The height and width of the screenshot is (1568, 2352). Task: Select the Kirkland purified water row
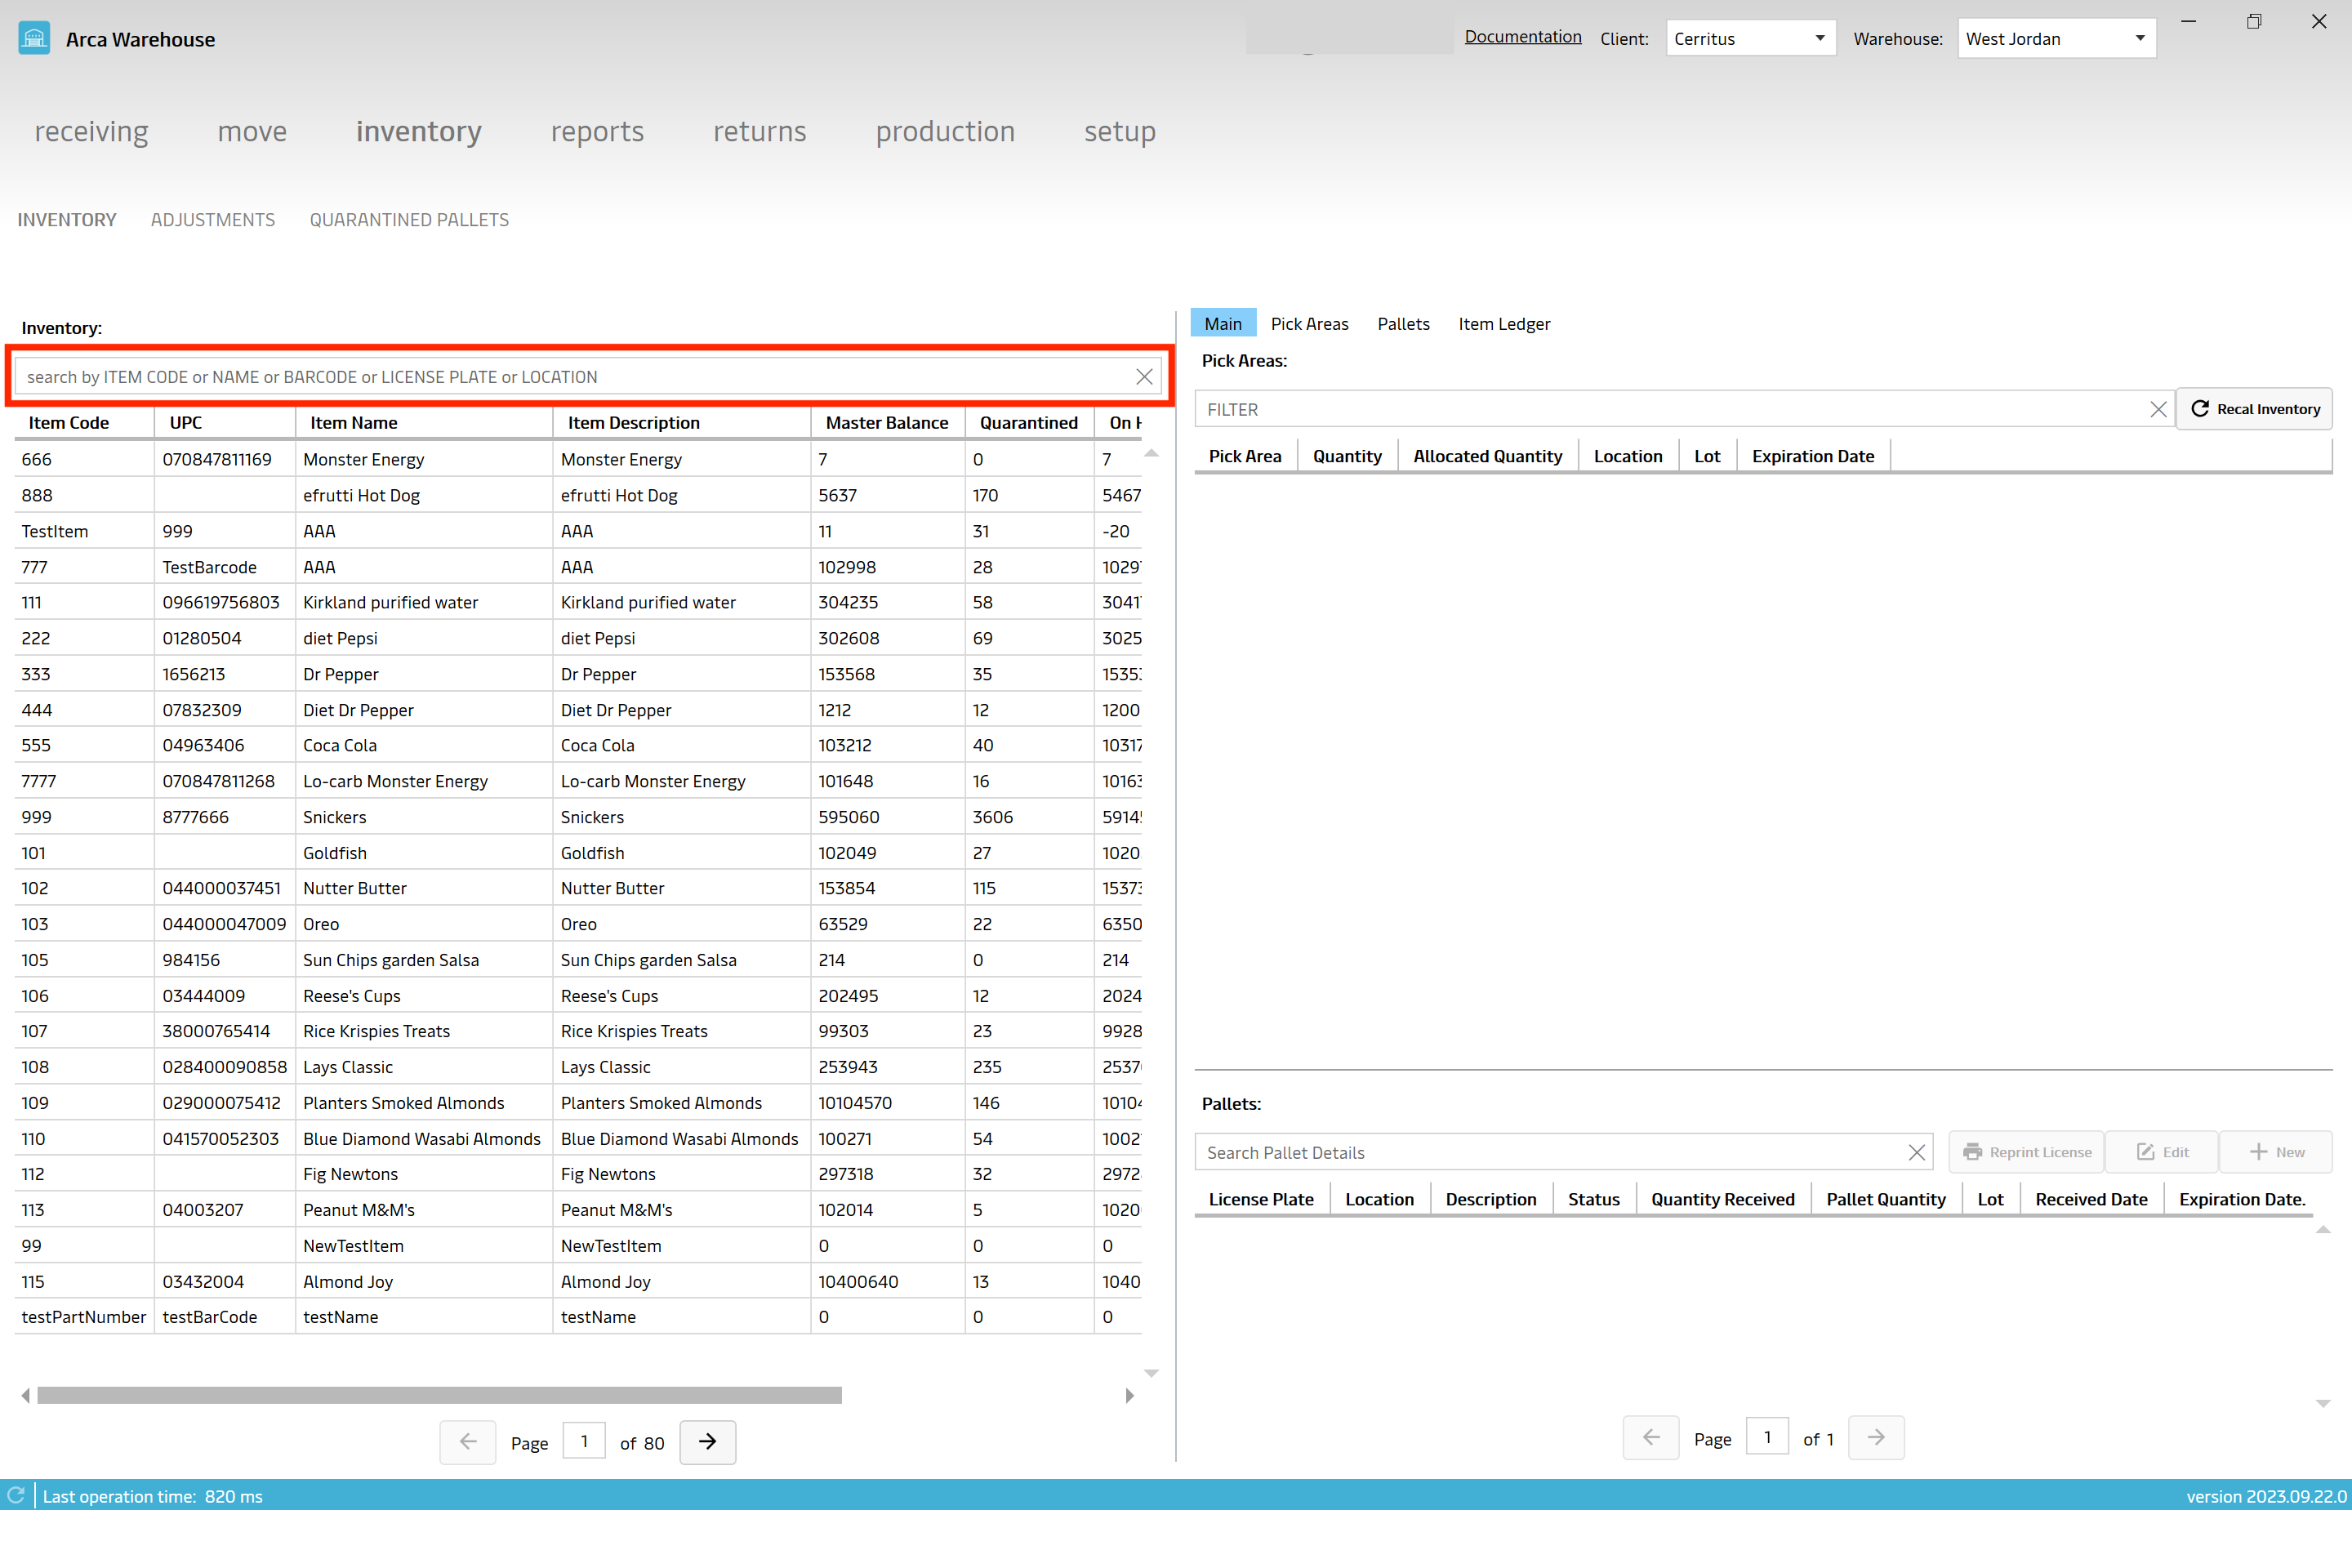578,602
